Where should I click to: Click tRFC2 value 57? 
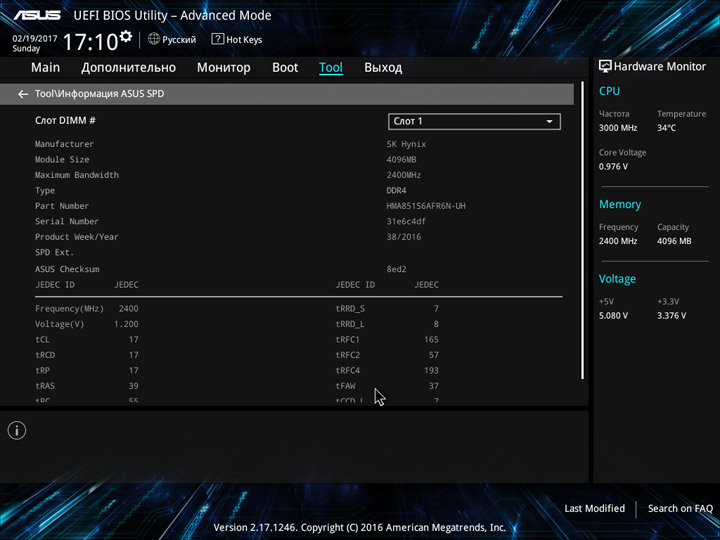pyautogui.click(x=434, y=355)
